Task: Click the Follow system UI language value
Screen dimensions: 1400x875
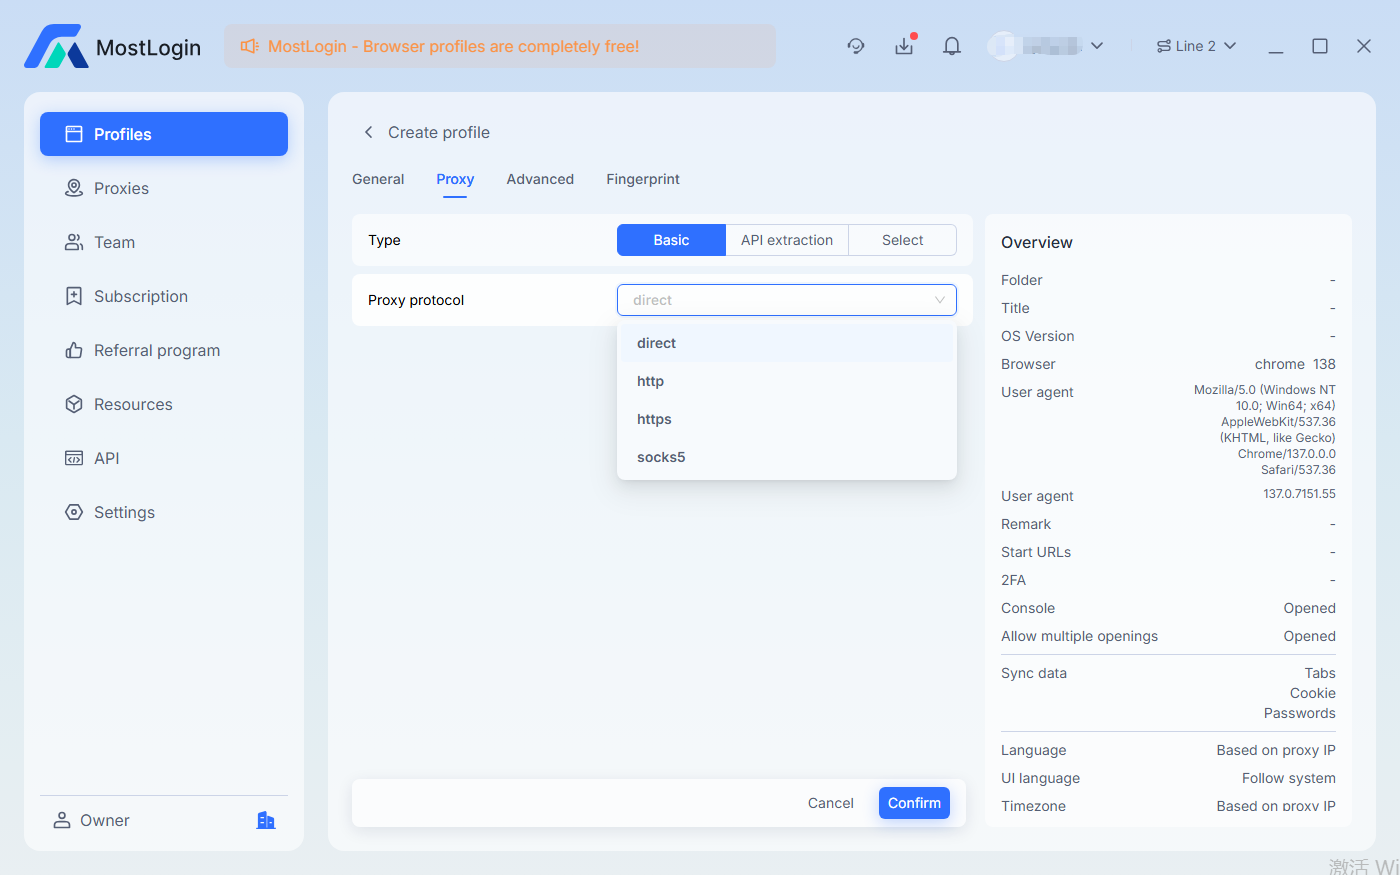Action: (x=1288, y=778)
